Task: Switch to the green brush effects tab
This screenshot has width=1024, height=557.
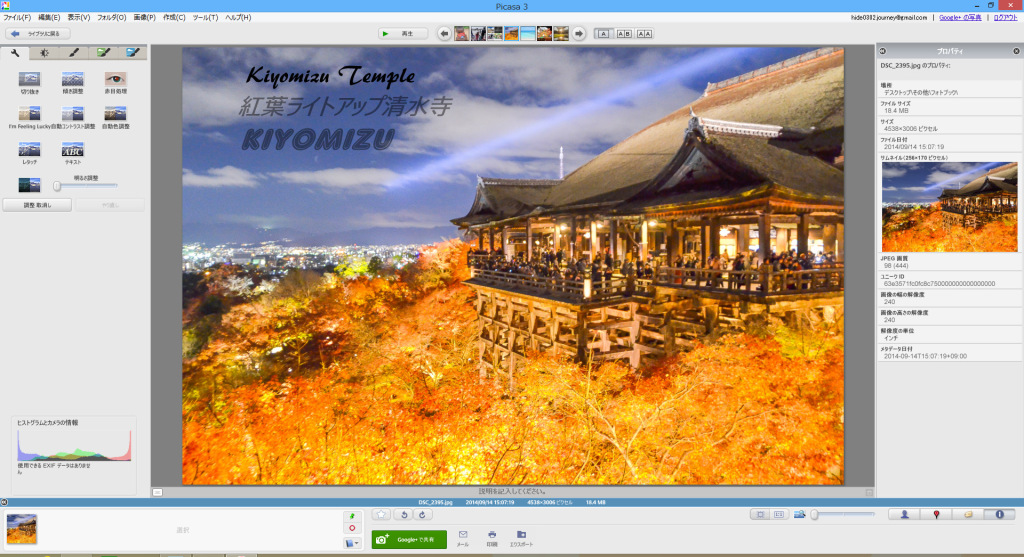Action: coord(103,53)
